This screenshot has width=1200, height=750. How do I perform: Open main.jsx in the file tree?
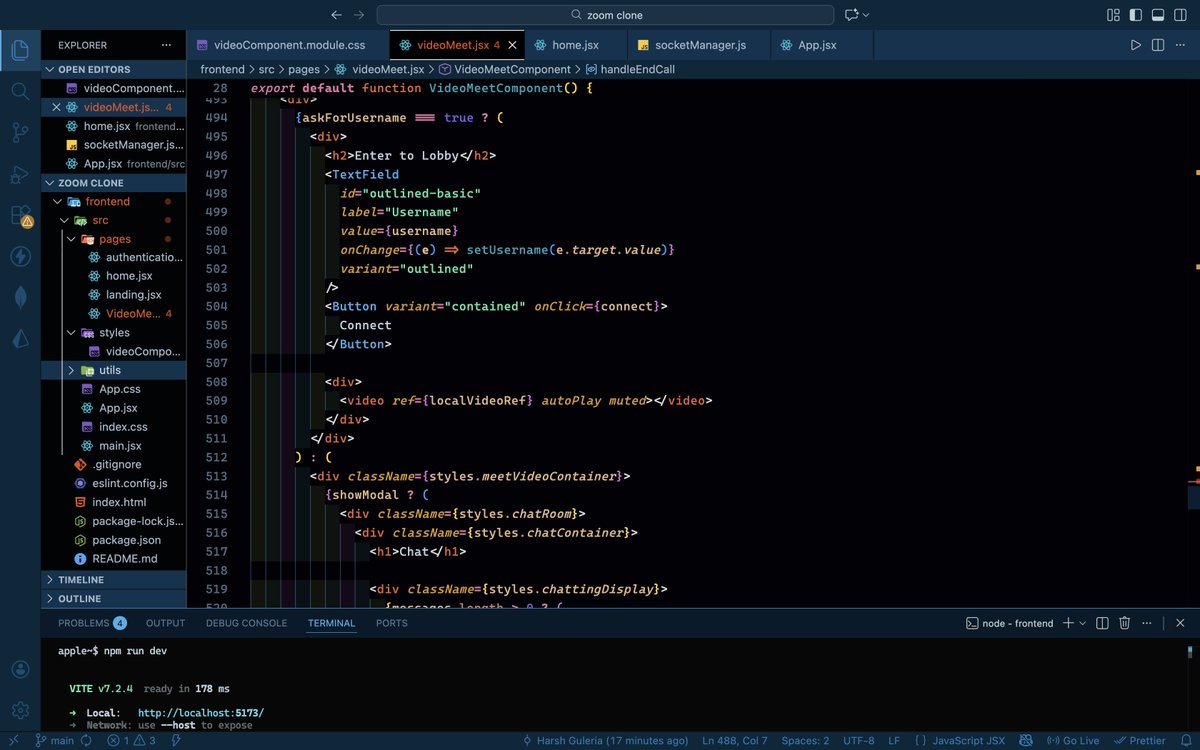pos(113,445)
